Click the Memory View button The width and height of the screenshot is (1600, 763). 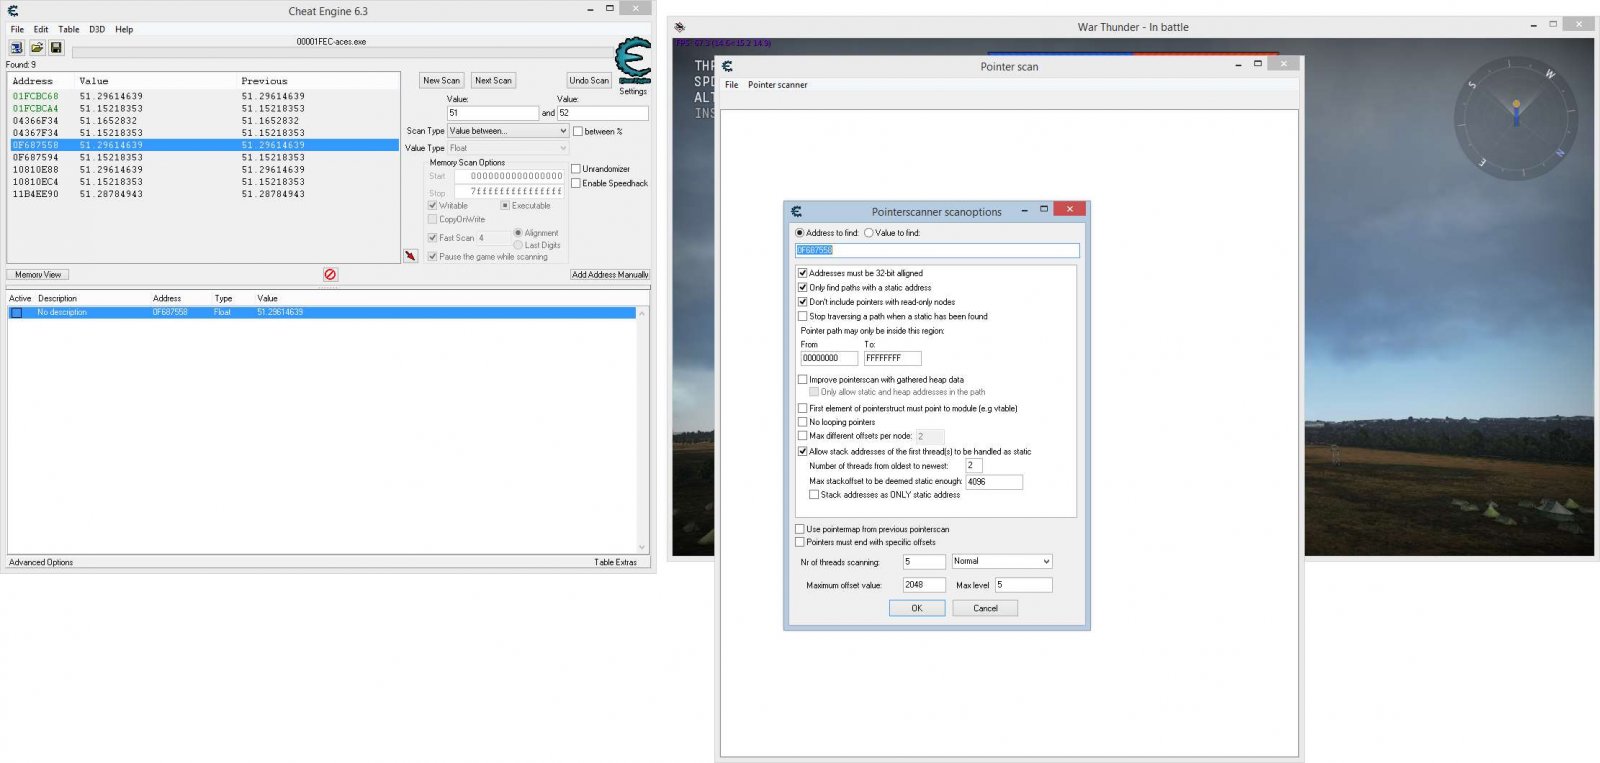pyautogui.click(x=38, y=274)
